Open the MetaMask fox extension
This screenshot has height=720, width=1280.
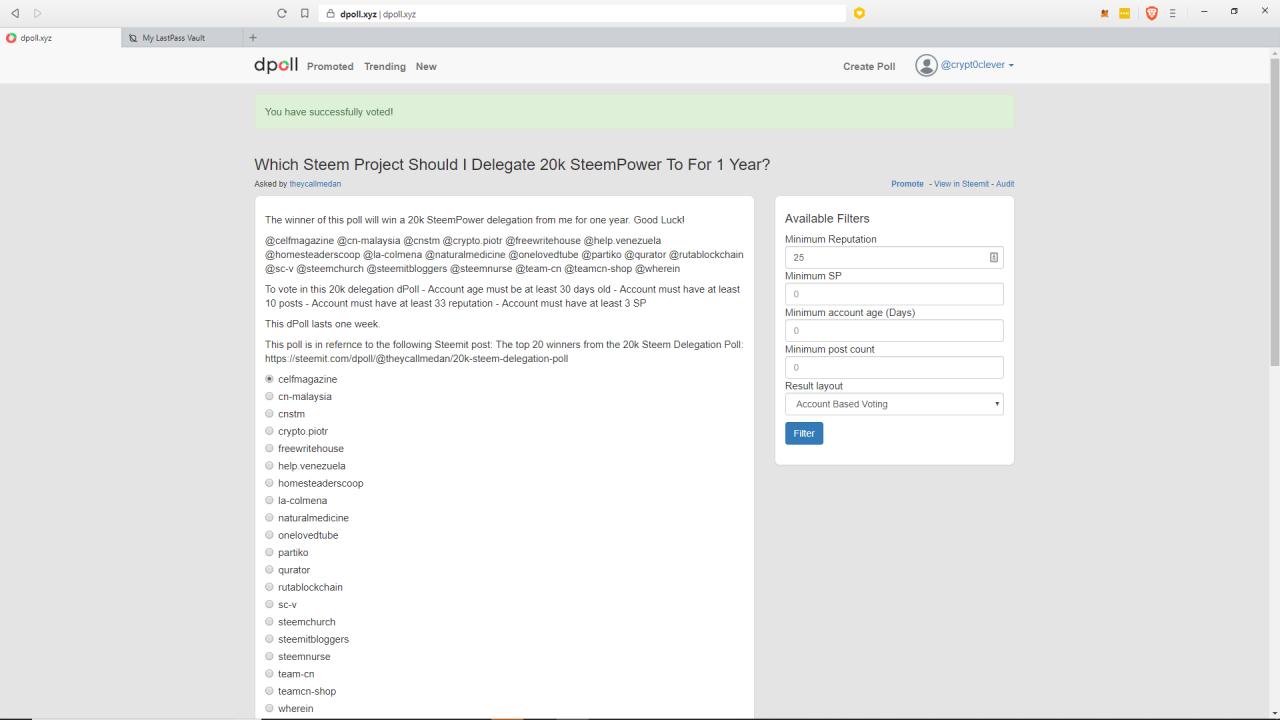(1105, 14)
